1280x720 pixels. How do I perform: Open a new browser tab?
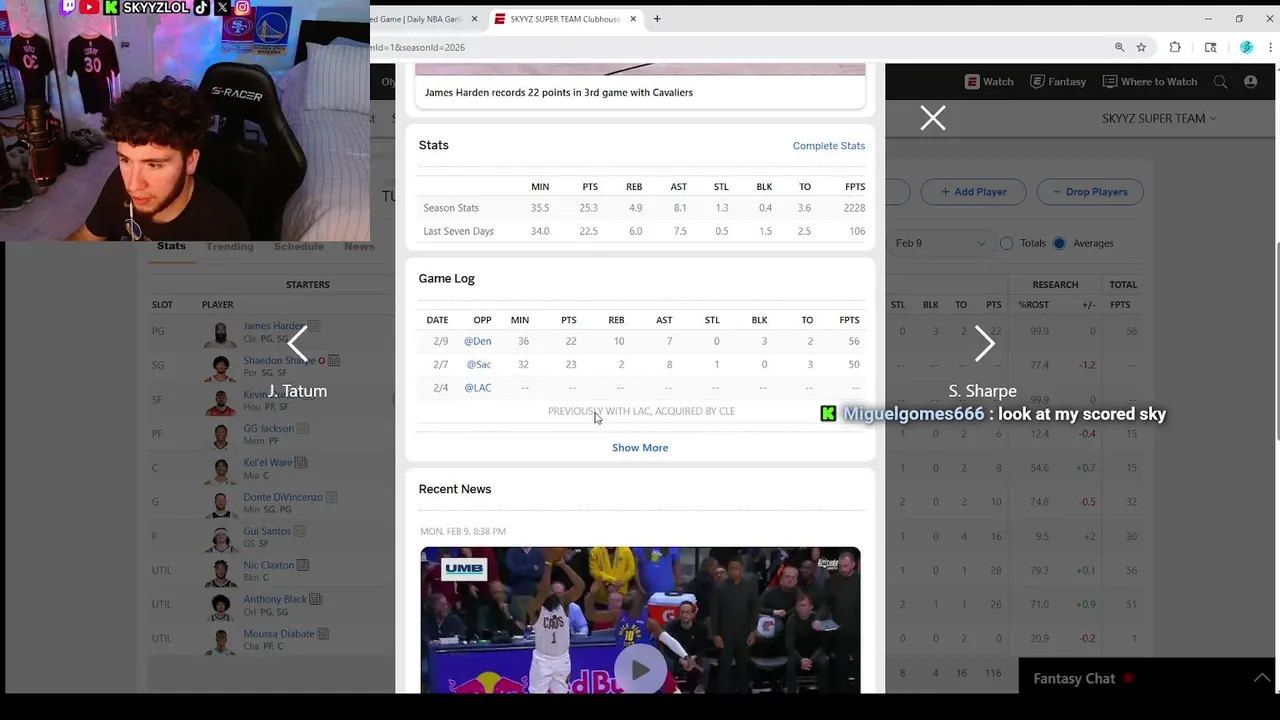point(657,19)
